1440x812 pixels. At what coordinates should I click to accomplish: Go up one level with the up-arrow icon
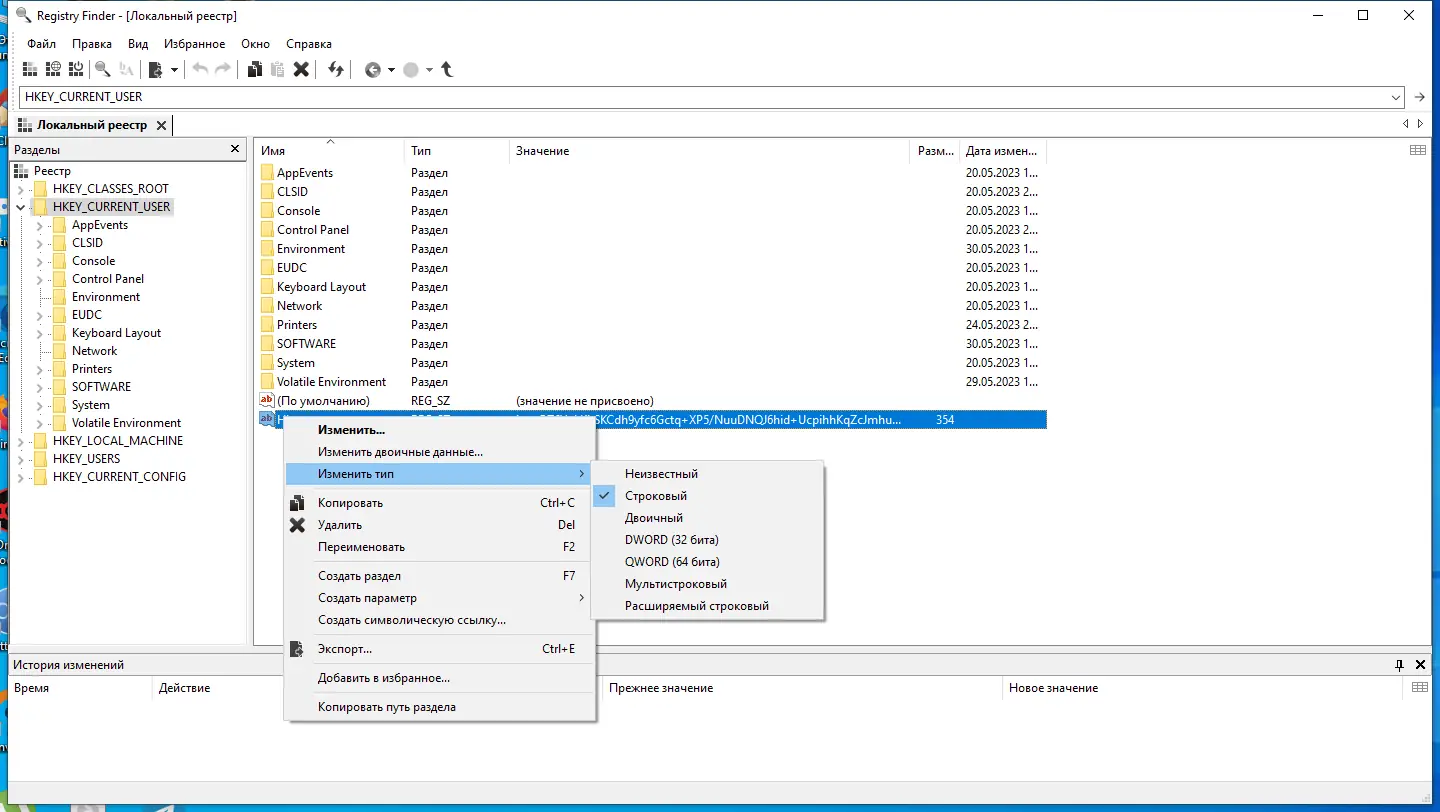tap(447, 69)
